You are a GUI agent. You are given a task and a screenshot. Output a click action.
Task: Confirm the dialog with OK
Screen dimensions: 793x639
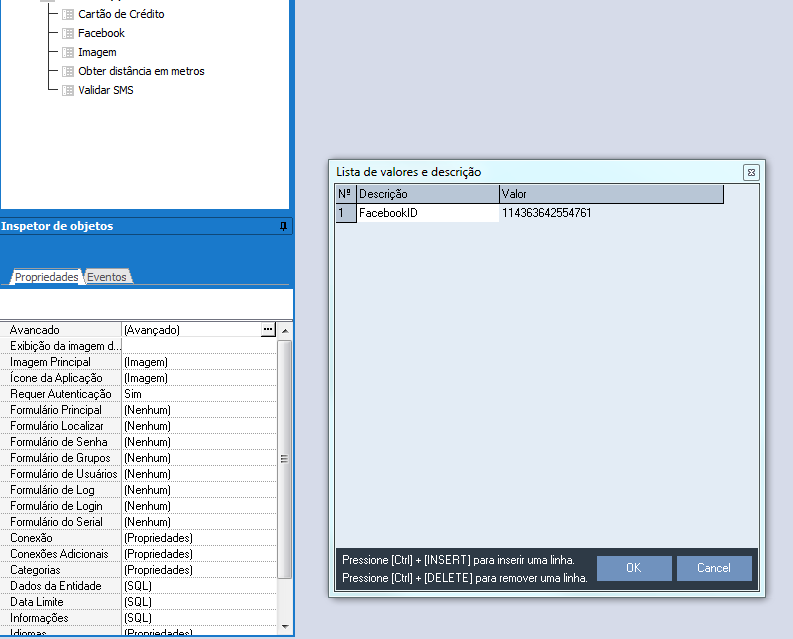634,568
